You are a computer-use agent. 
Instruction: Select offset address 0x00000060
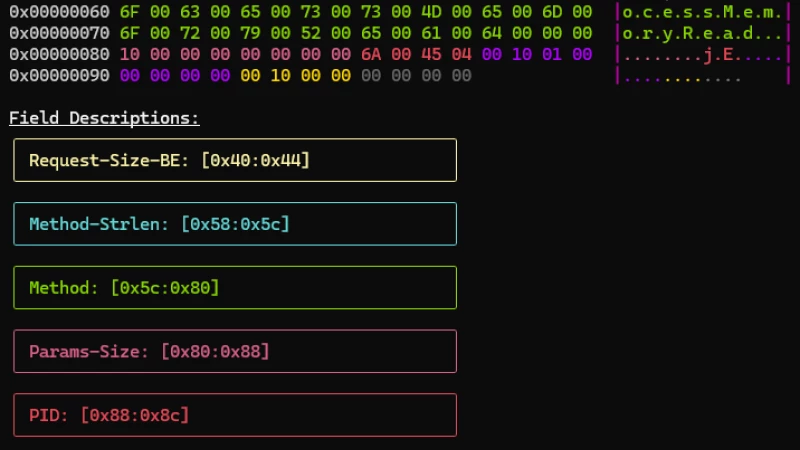pyautogui.click(x=59, y=12)
